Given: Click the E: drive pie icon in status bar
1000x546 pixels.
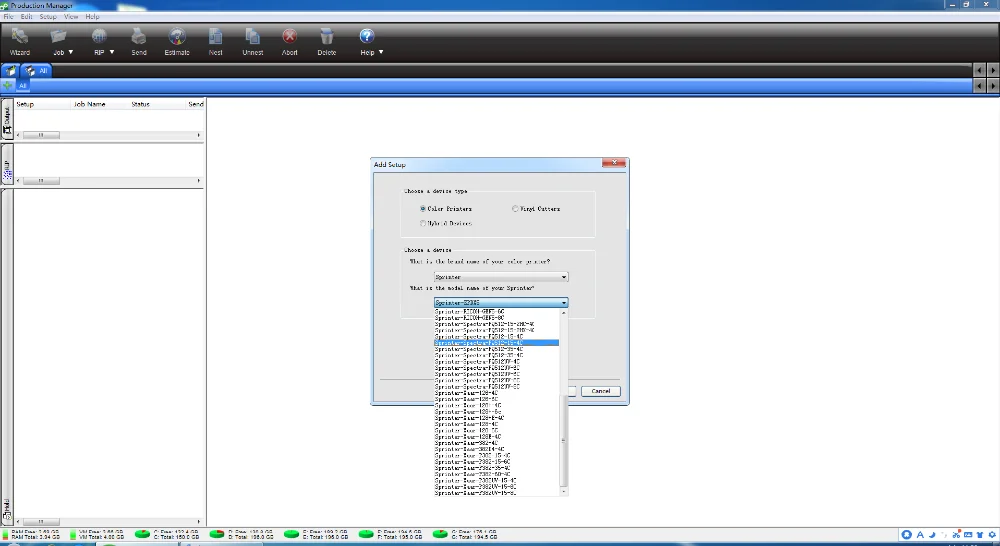Looking at the screenshot, I should click(291, 534).
